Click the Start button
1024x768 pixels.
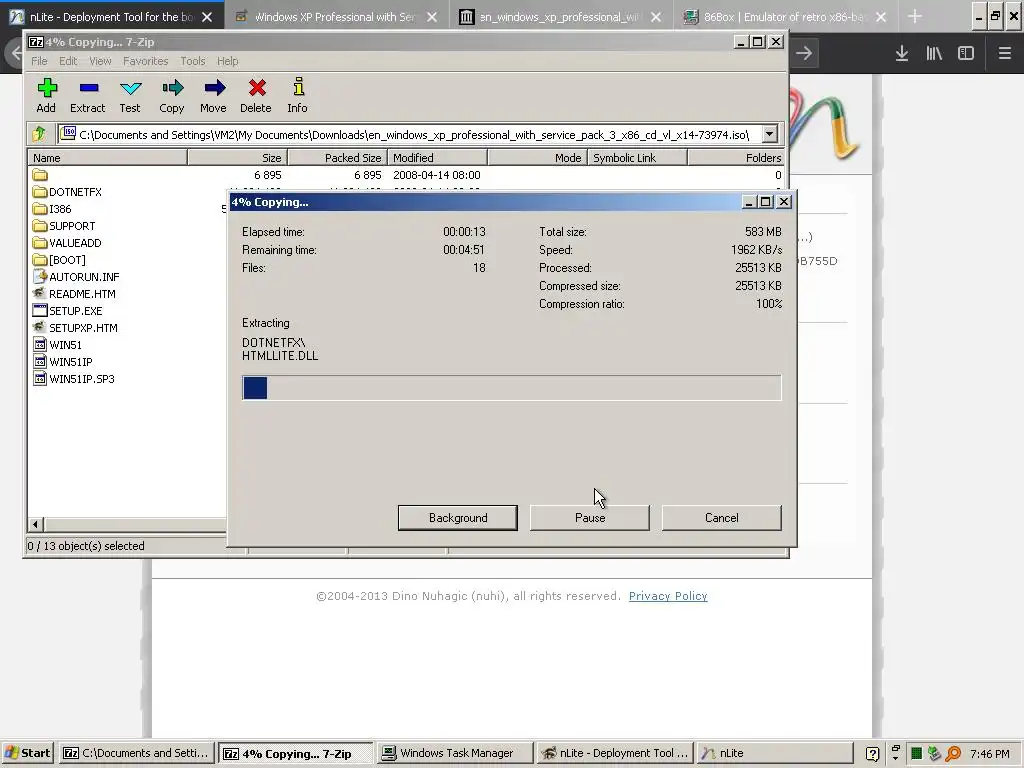27,753
